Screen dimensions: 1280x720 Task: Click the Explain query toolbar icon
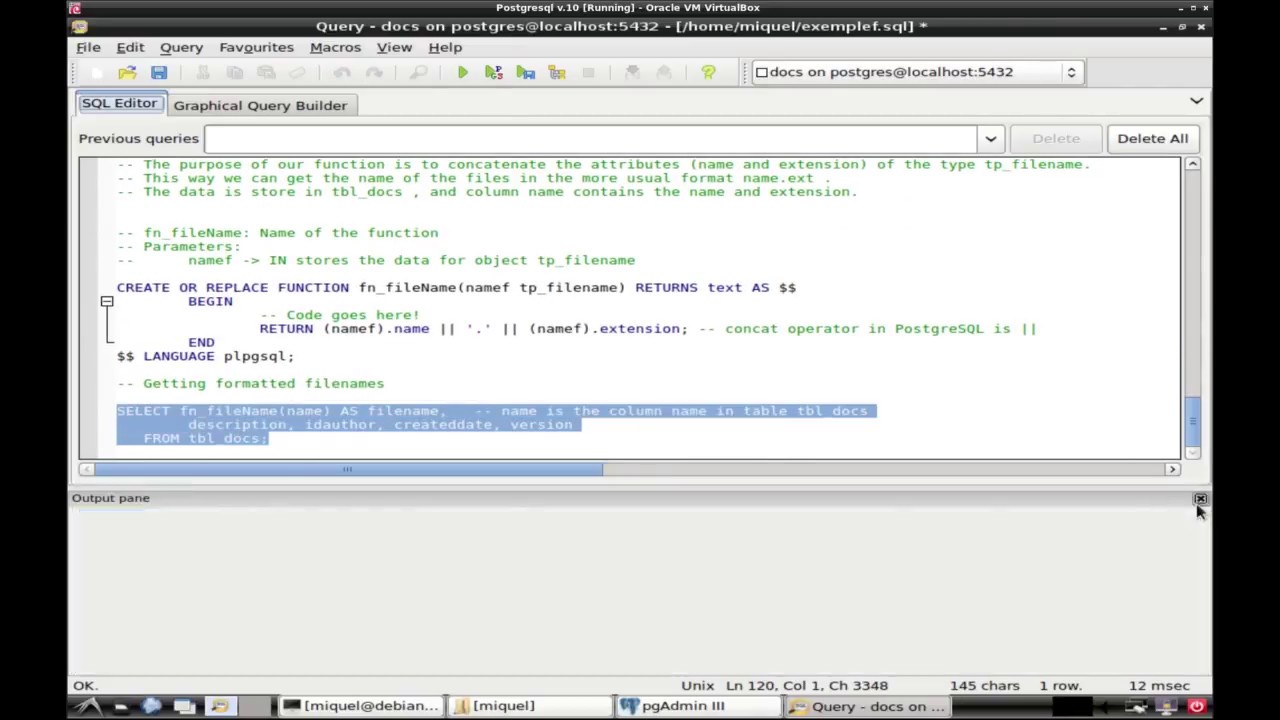point(557,72)
